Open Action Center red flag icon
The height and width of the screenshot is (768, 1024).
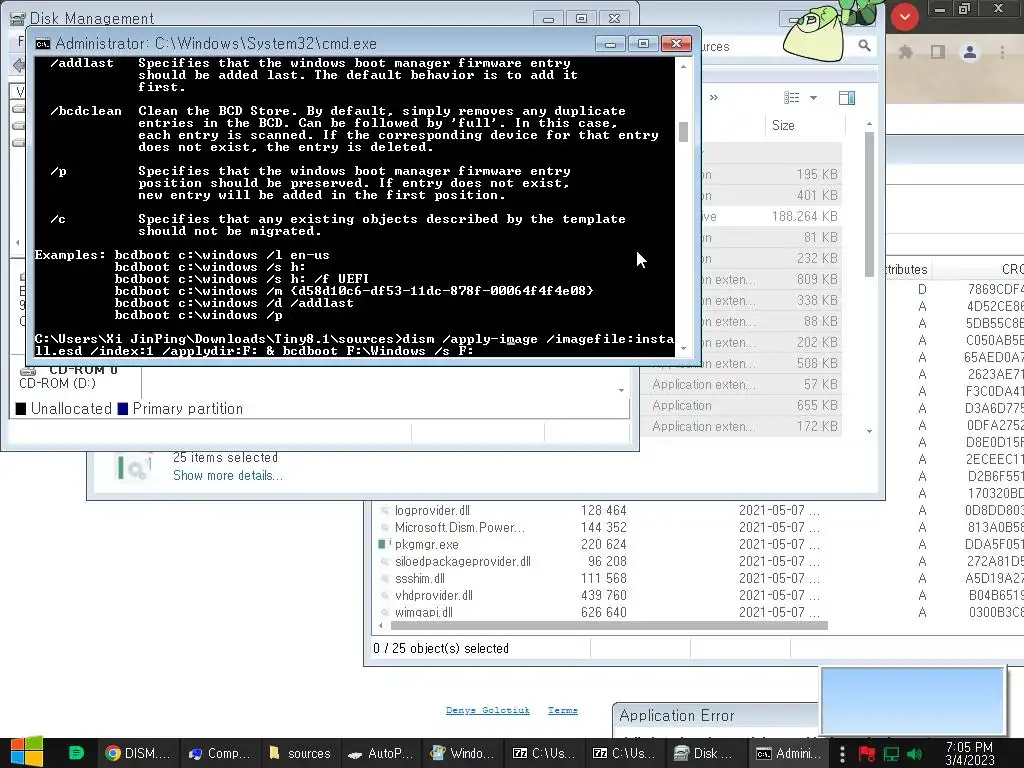[867, 754]
